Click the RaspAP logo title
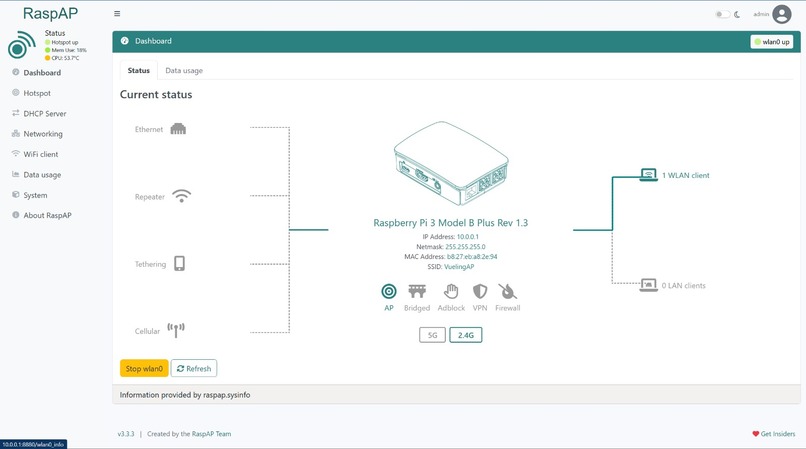Viewport: 806px width, 449px height. tap(50, 13)
